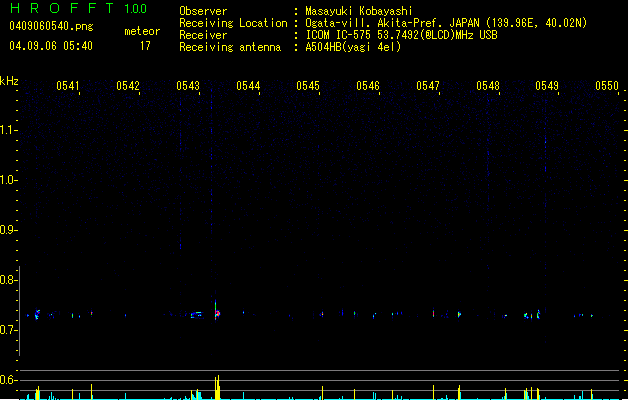Click the 0.7 kHz frequency tick label
This screenshot has width=629, height=400.
(x=8, y=330)
